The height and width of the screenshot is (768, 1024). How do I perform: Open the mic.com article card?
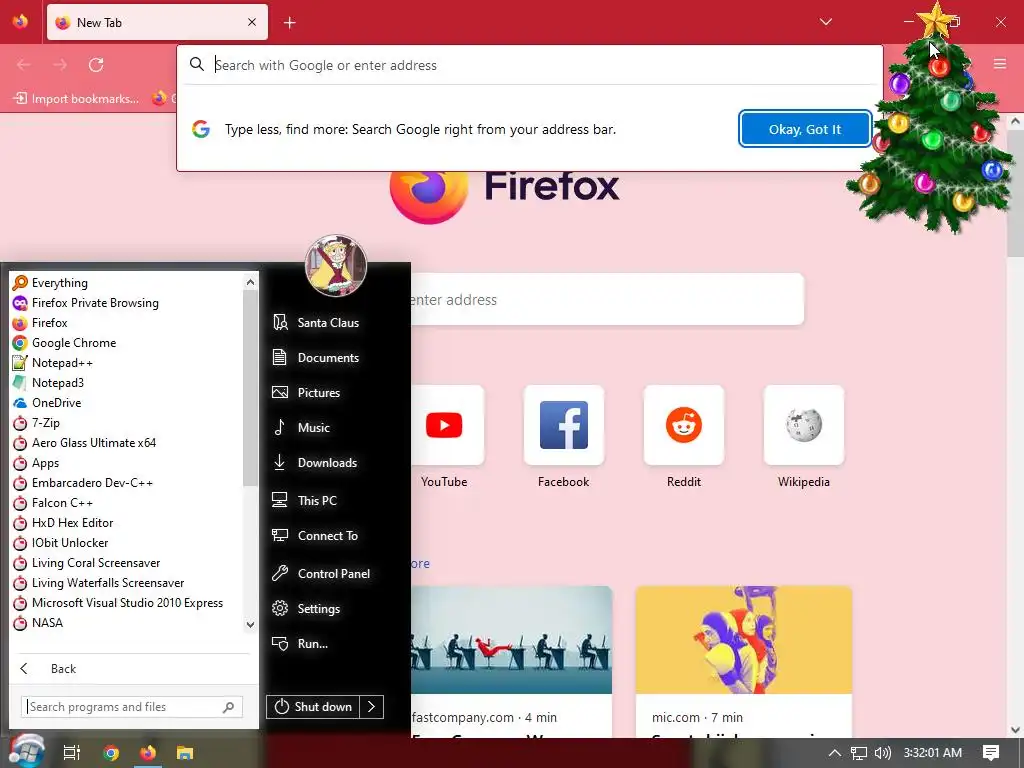point(744,662)
